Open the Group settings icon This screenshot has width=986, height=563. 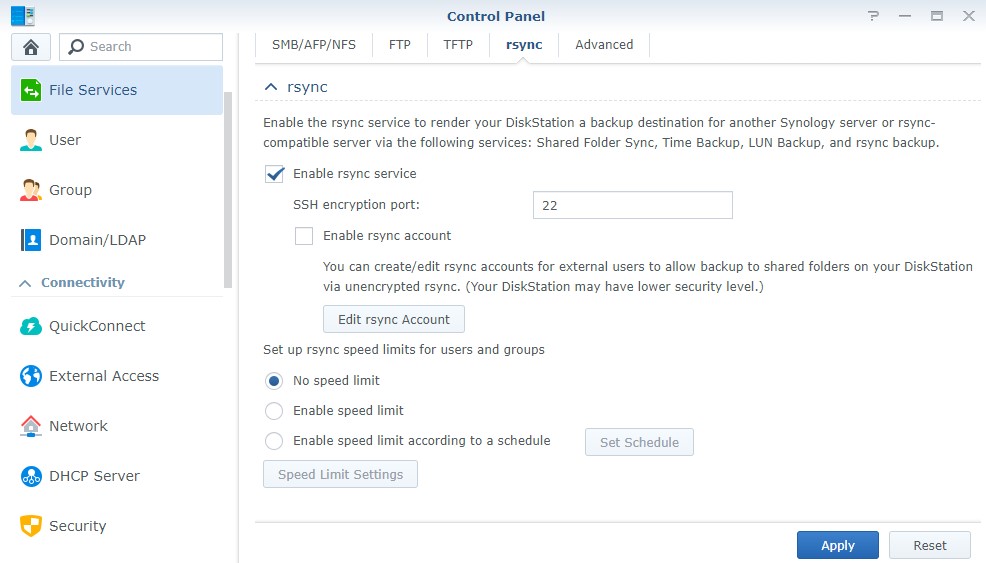point(31,190)
